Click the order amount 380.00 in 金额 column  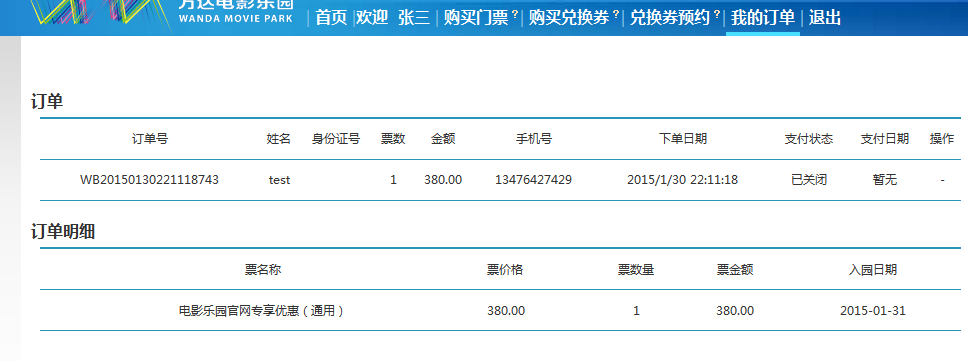point(443,180)
